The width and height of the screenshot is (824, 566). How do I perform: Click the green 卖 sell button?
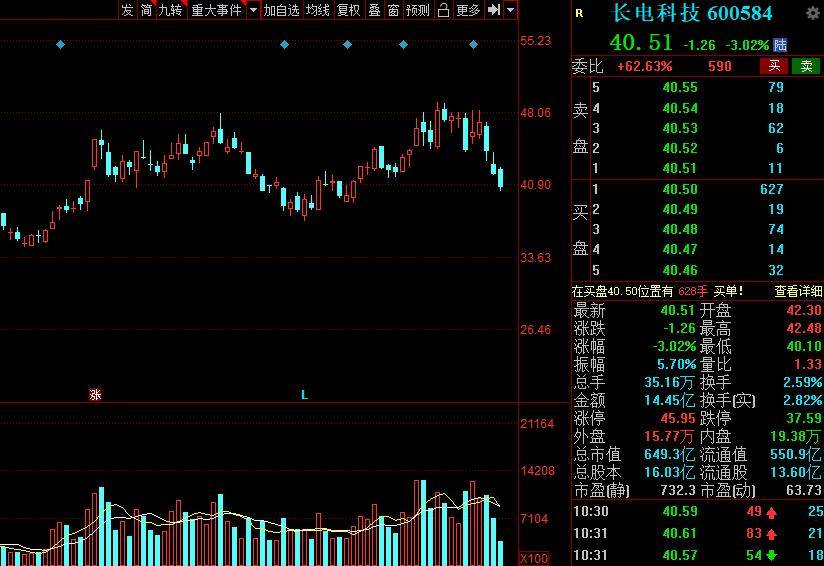click(x=806, y=66)
